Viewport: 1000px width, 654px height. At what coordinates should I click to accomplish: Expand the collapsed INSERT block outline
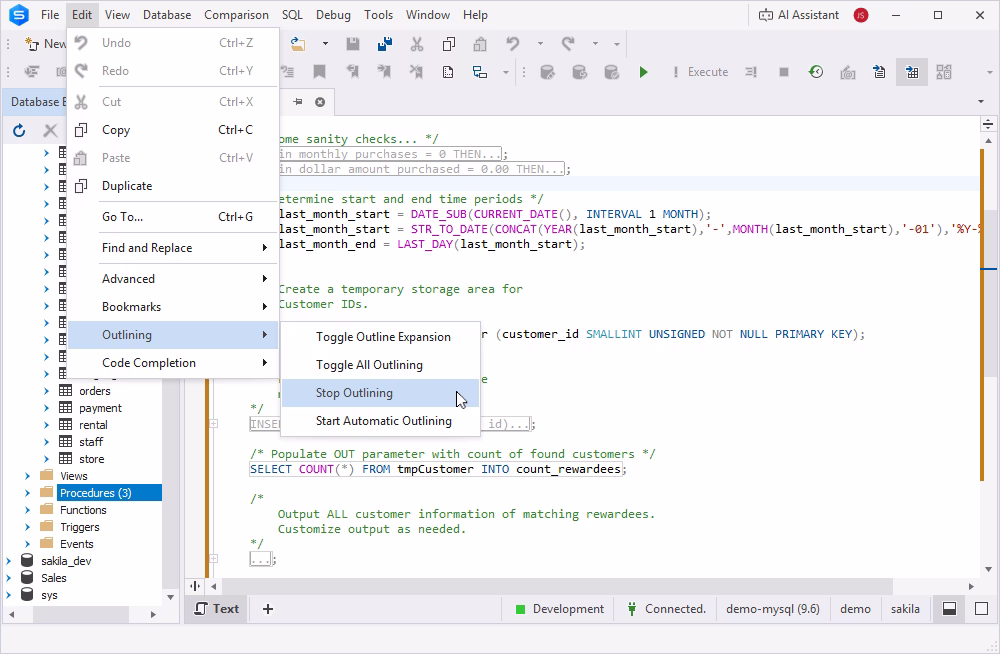coord(214,424)
